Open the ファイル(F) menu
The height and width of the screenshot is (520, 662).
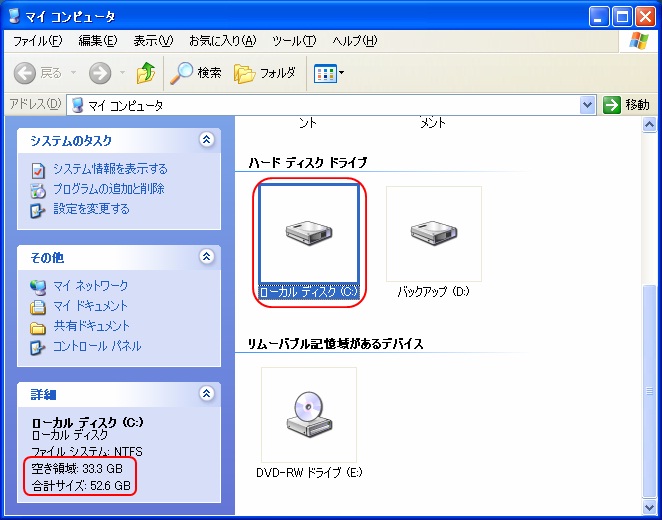(37, 41)
